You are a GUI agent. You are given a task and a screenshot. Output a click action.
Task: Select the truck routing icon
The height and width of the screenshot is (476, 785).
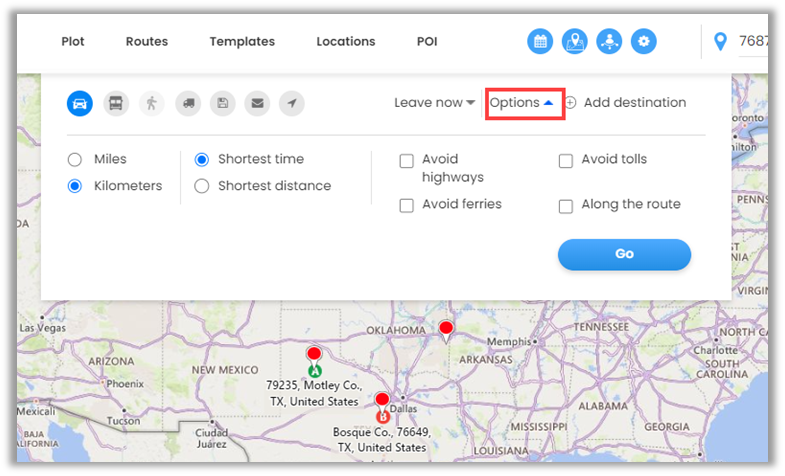click(x=187, y=103)
